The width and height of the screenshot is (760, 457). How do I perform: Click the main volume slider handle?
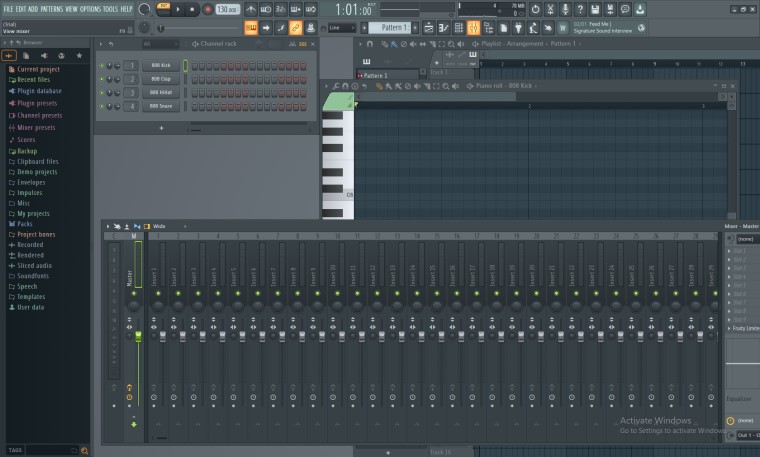(160, 28)
